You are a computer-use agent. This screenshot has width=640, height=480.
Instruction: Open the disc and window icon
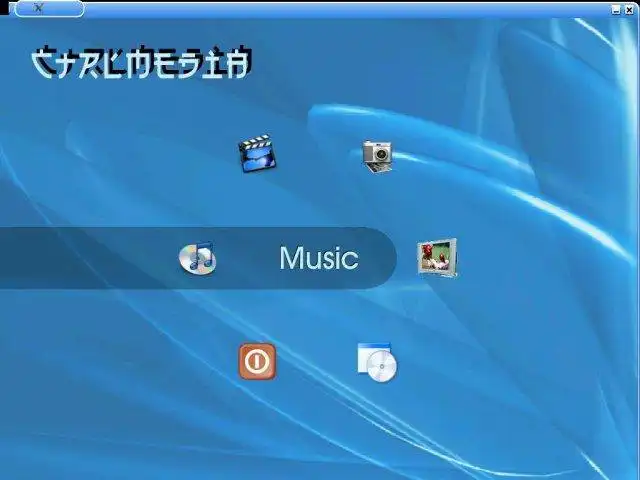pos(377,362)
